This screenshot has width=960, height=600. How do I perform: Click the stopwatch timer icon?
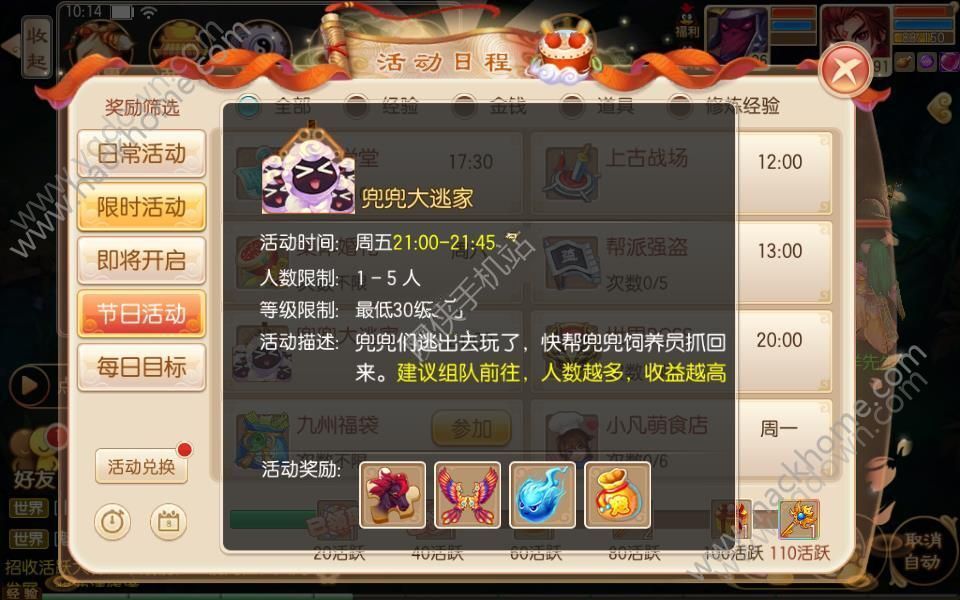(x=113, y=522)
